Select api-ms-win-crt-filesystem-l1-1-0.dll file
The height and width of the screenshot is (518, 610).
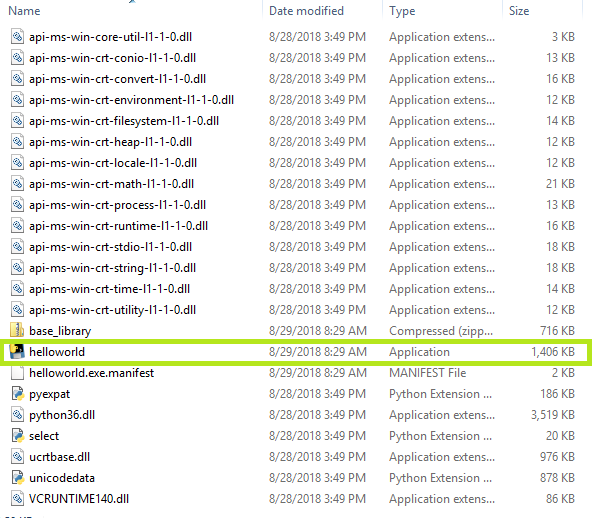coord(124,121)
